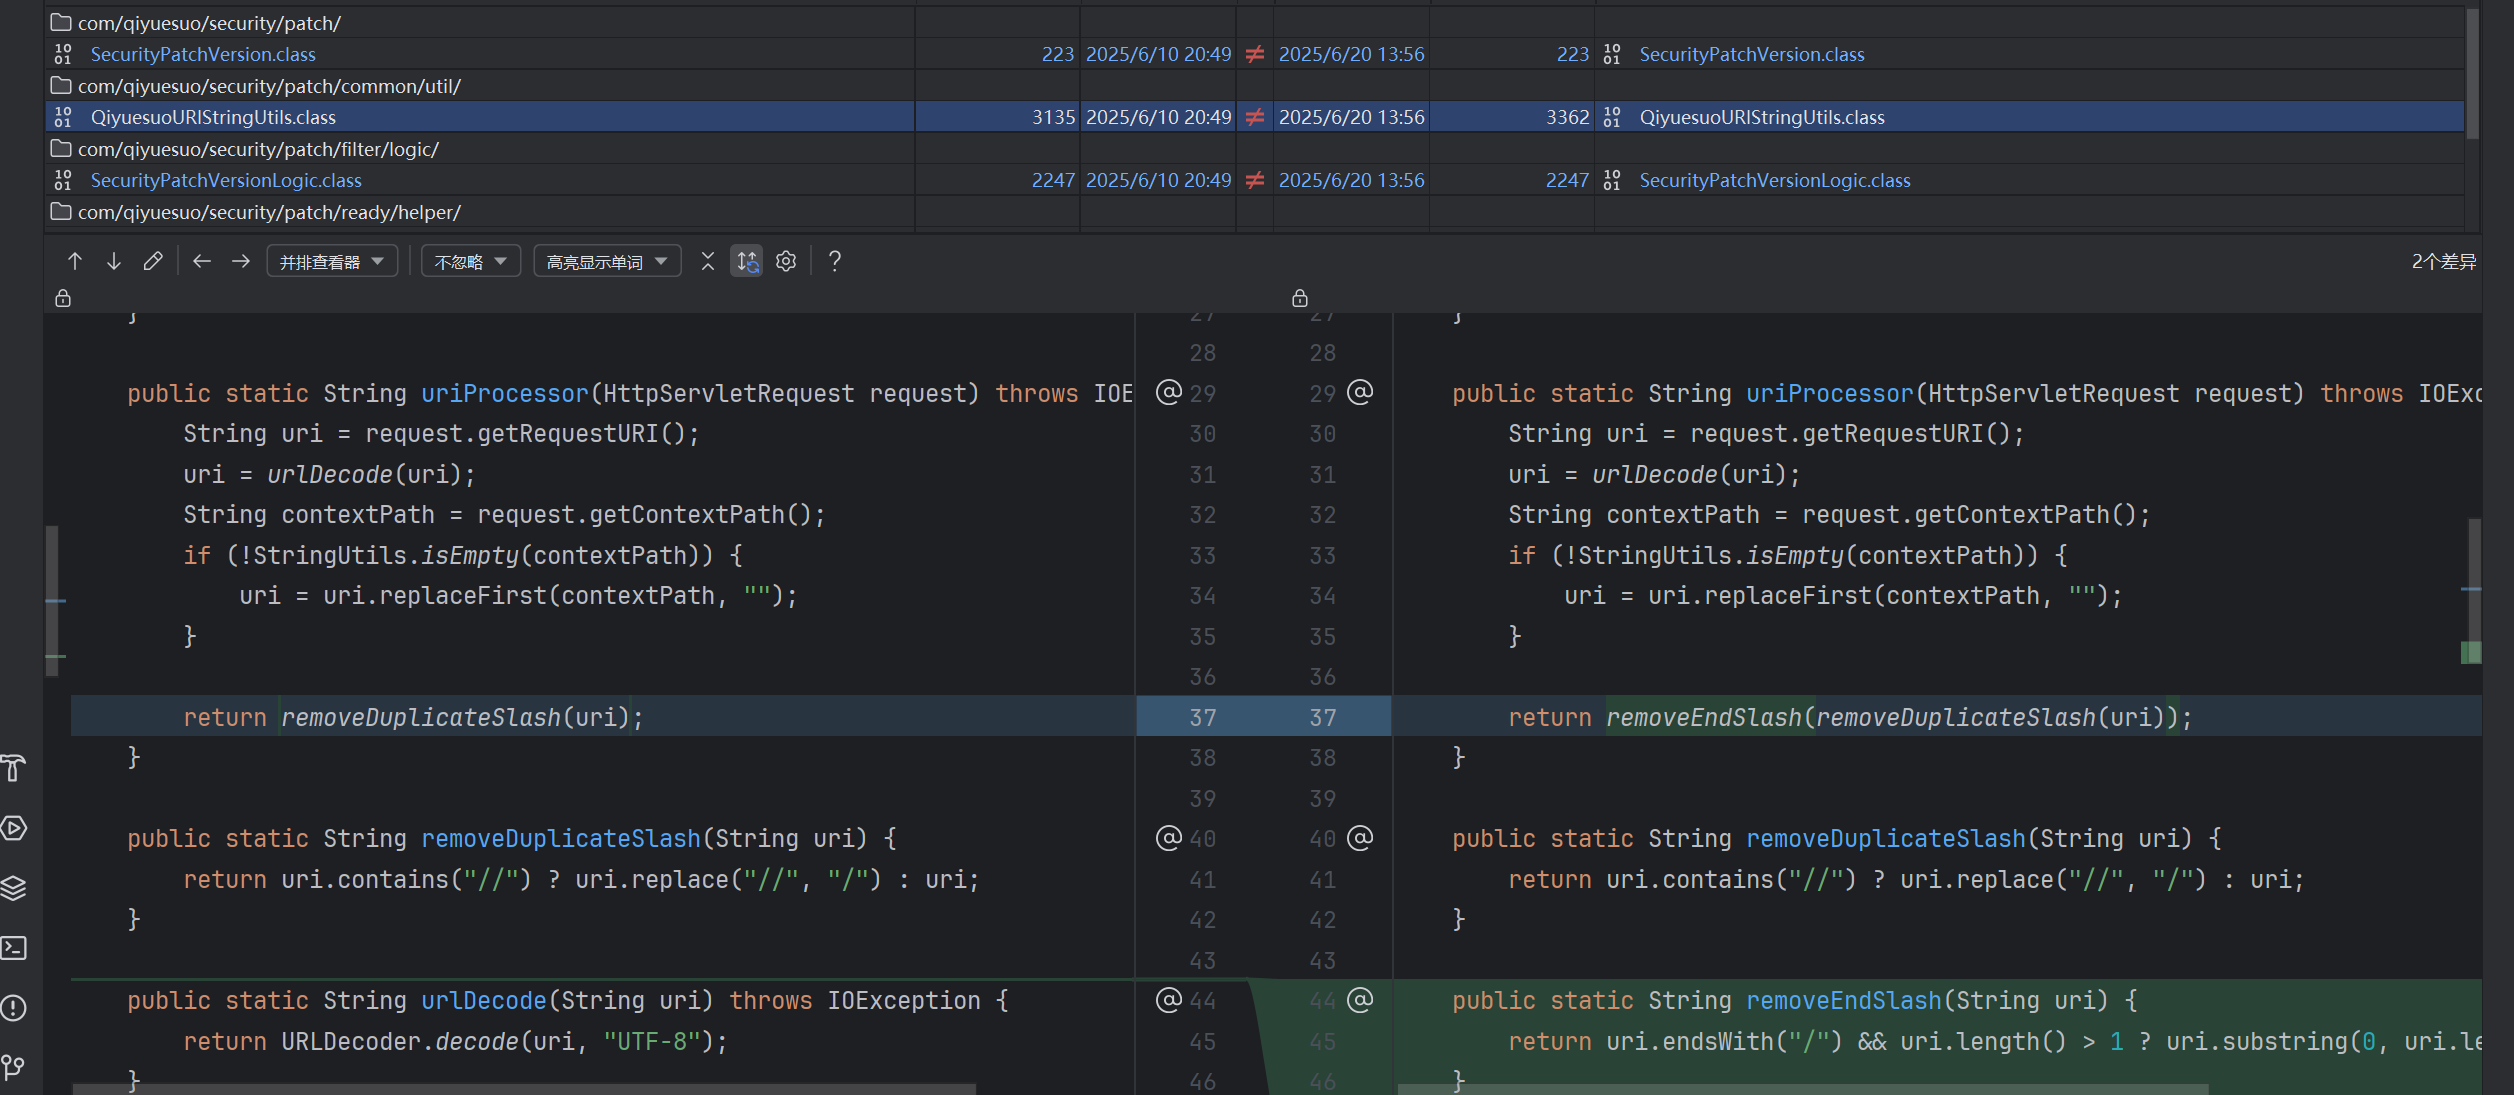Image resolution: width=2514 pixels, height=1095 pixels.
Task: Go to next file with right arrow
Action: click(x=241, y=261)
